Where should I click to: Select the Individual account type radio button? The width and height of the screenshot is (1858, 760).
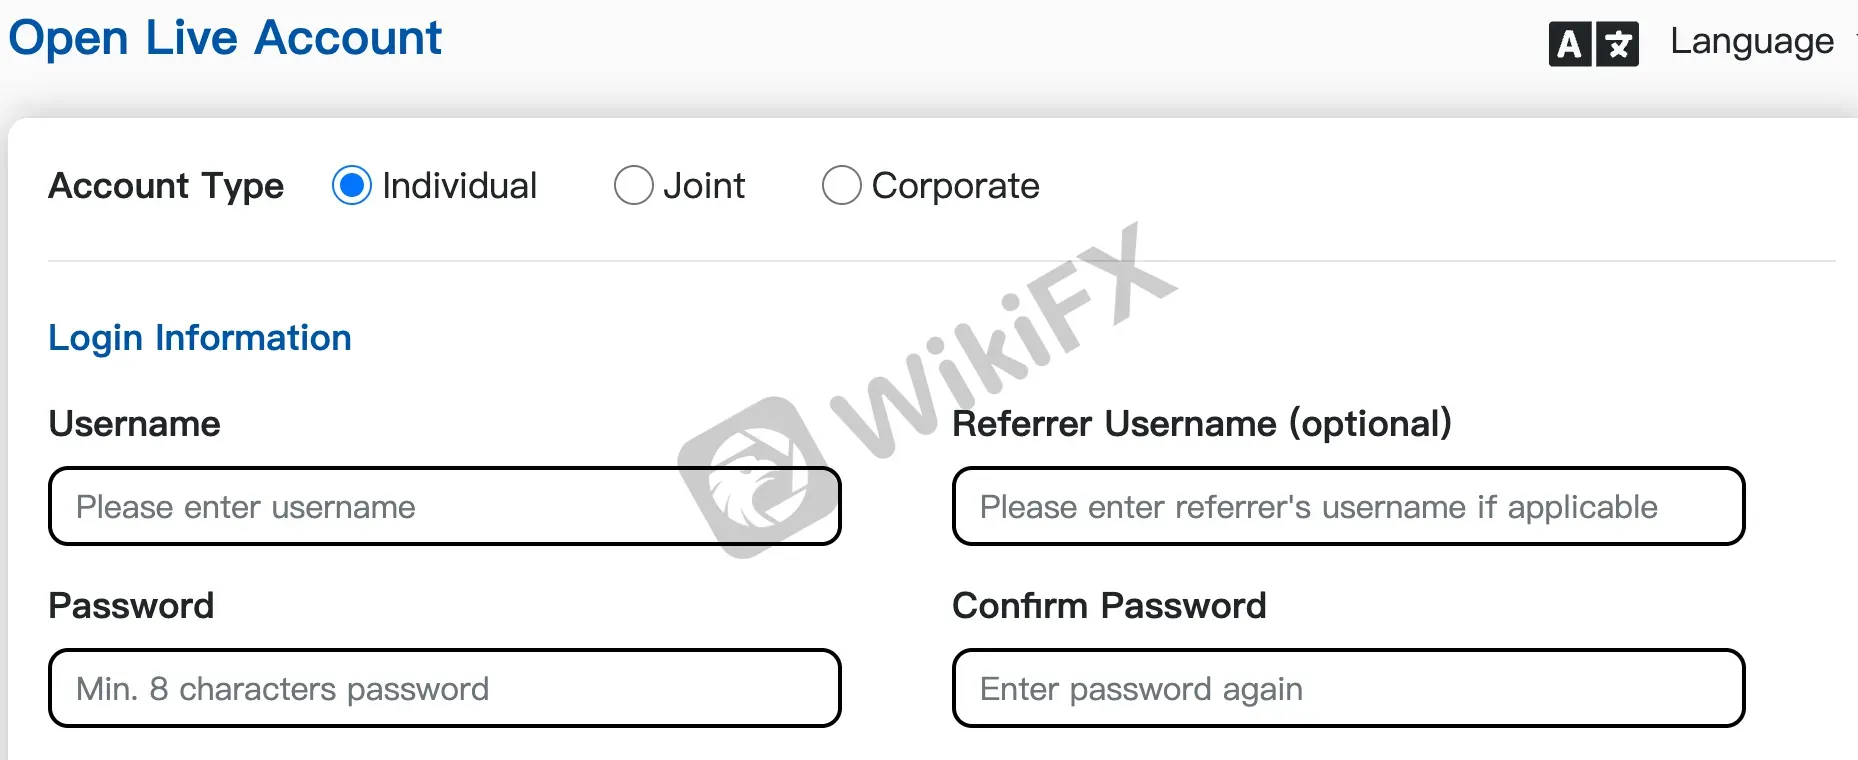[x=352, y=185]
